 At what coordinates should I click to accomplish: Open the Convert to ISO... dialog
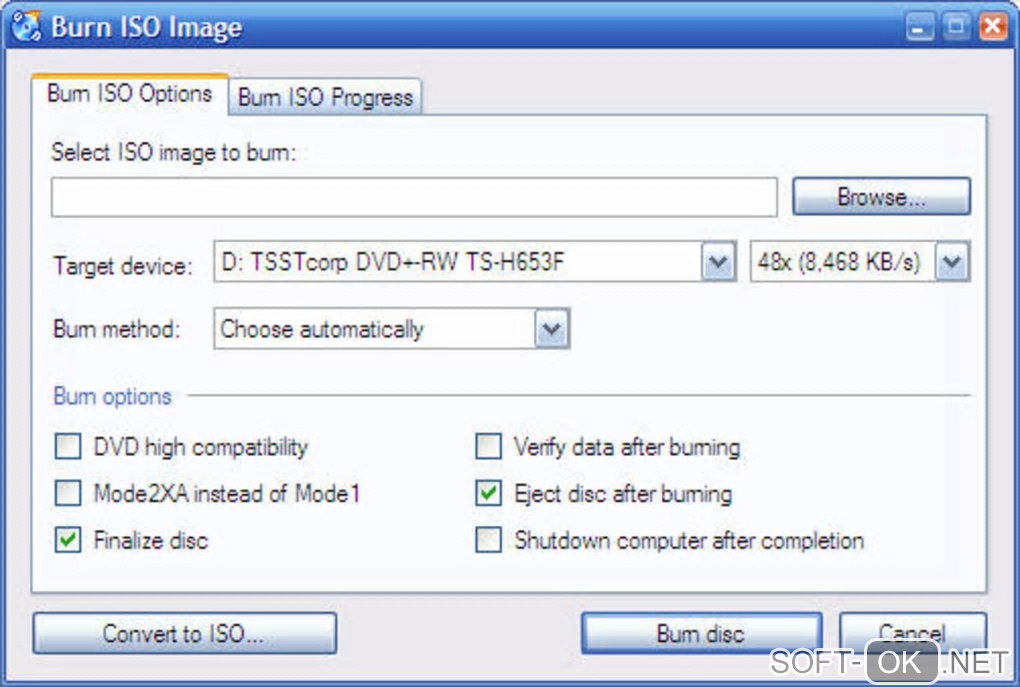click(184, 633)
